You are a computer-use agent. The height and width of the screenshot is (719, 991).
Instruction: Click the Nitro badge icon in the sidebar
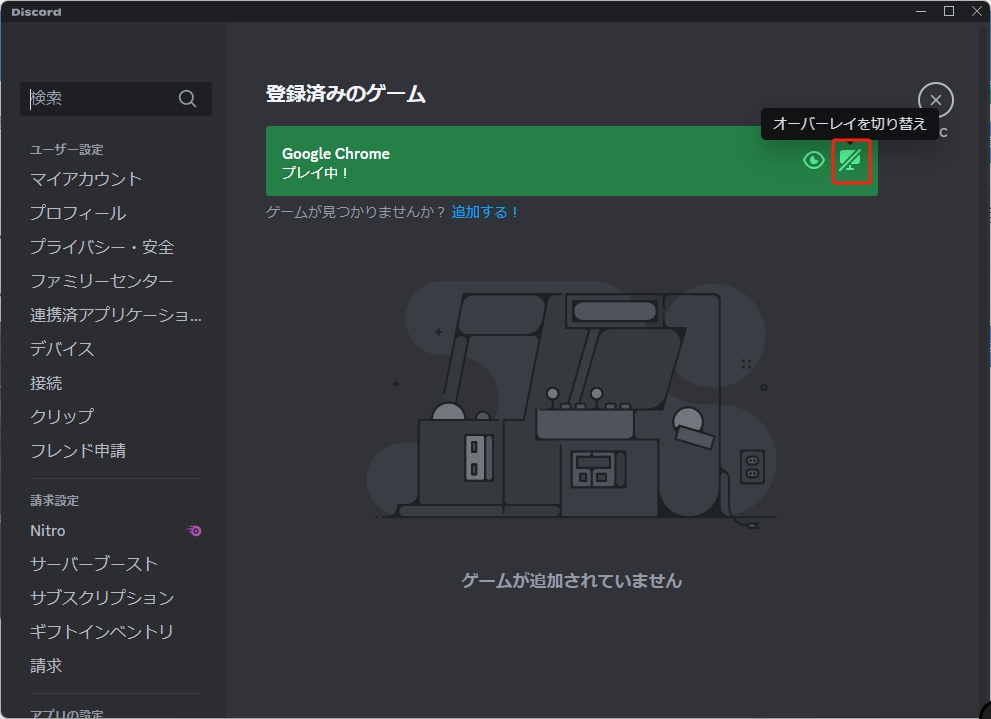click(x=193, y=530)
